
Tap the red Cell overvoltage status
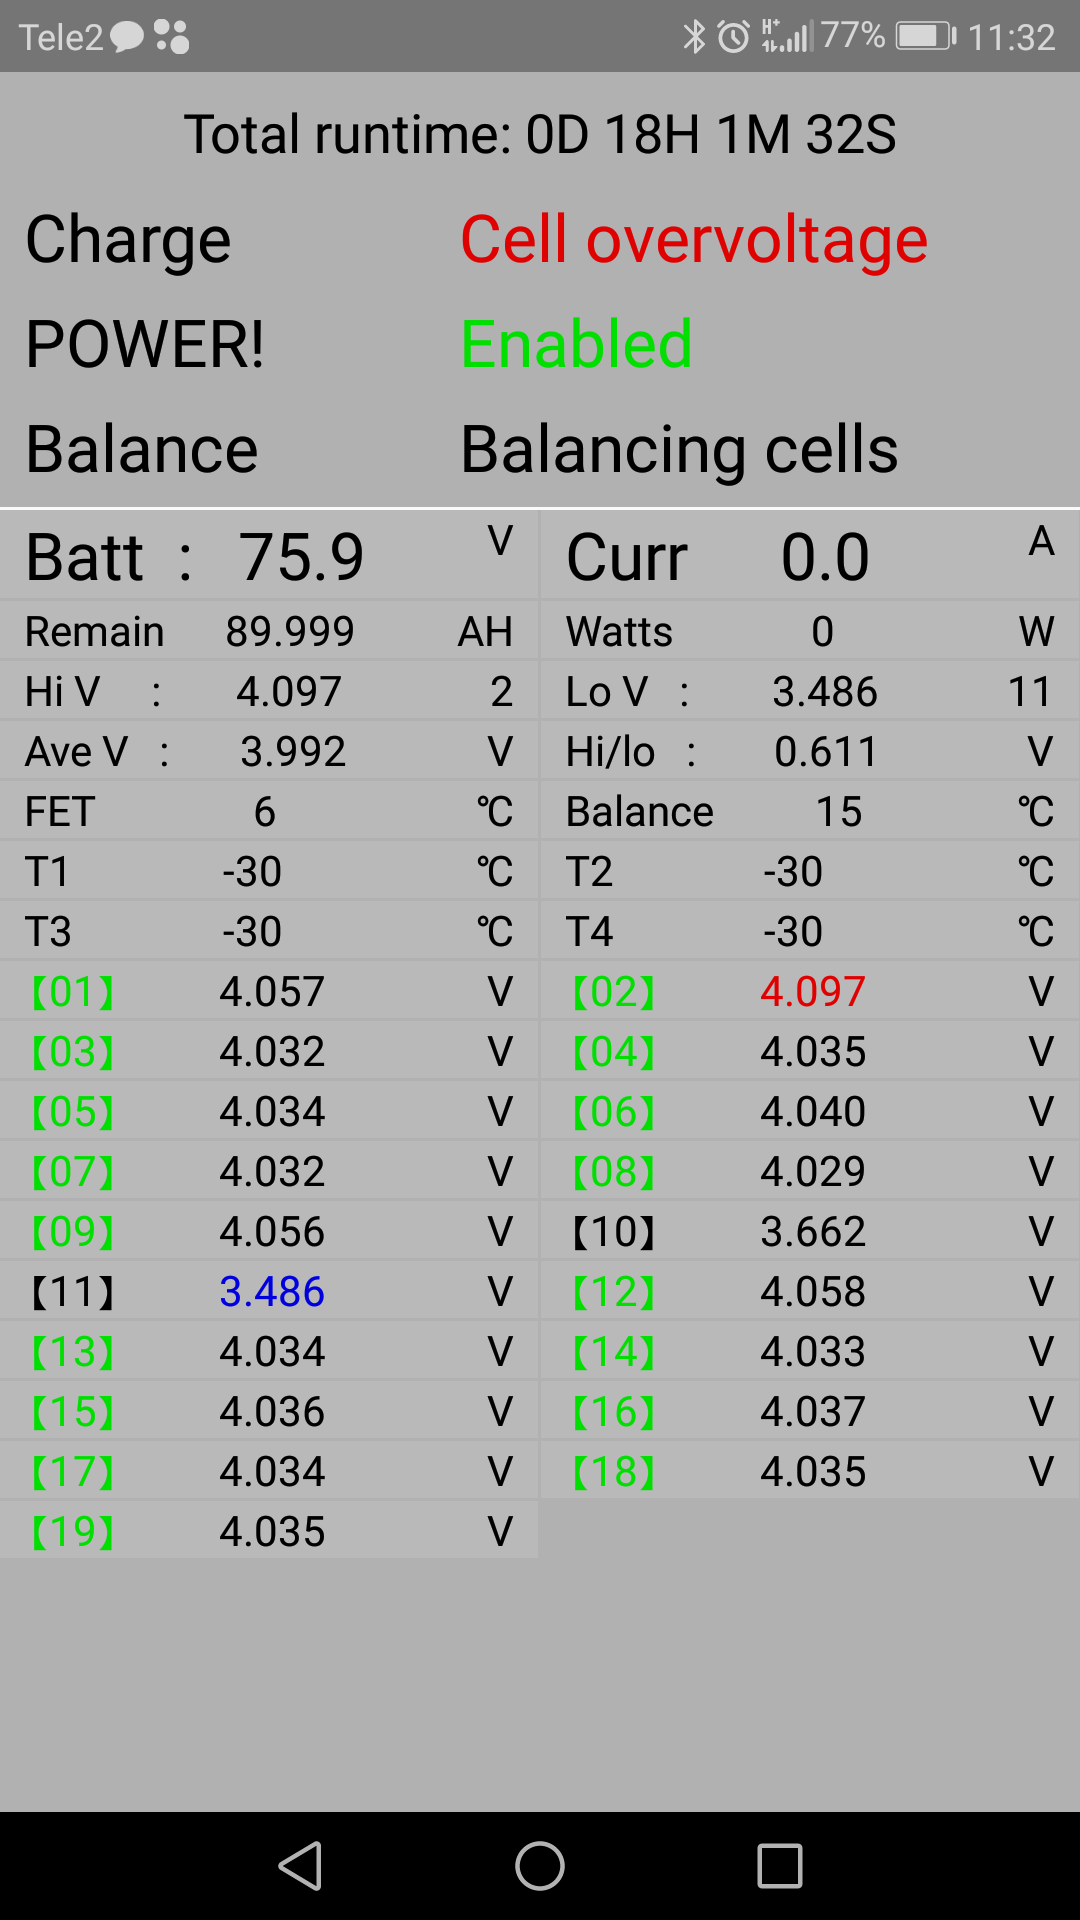point(694,240)
